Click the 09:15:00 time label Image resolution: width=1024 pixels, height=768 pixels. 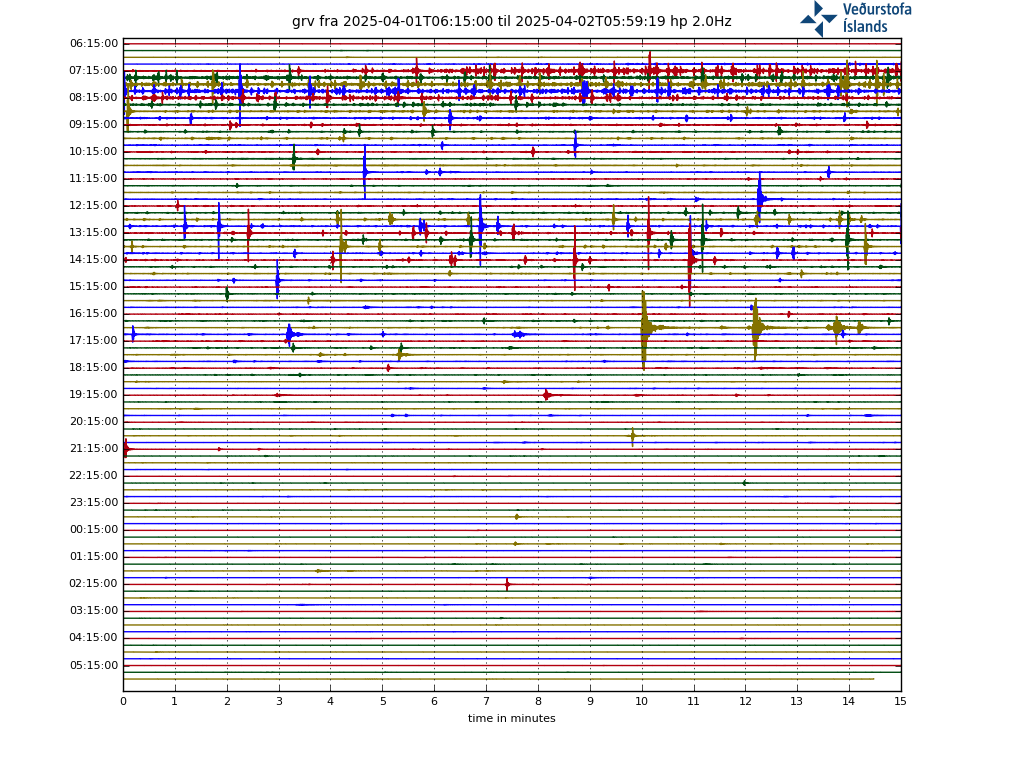point(94,125)
